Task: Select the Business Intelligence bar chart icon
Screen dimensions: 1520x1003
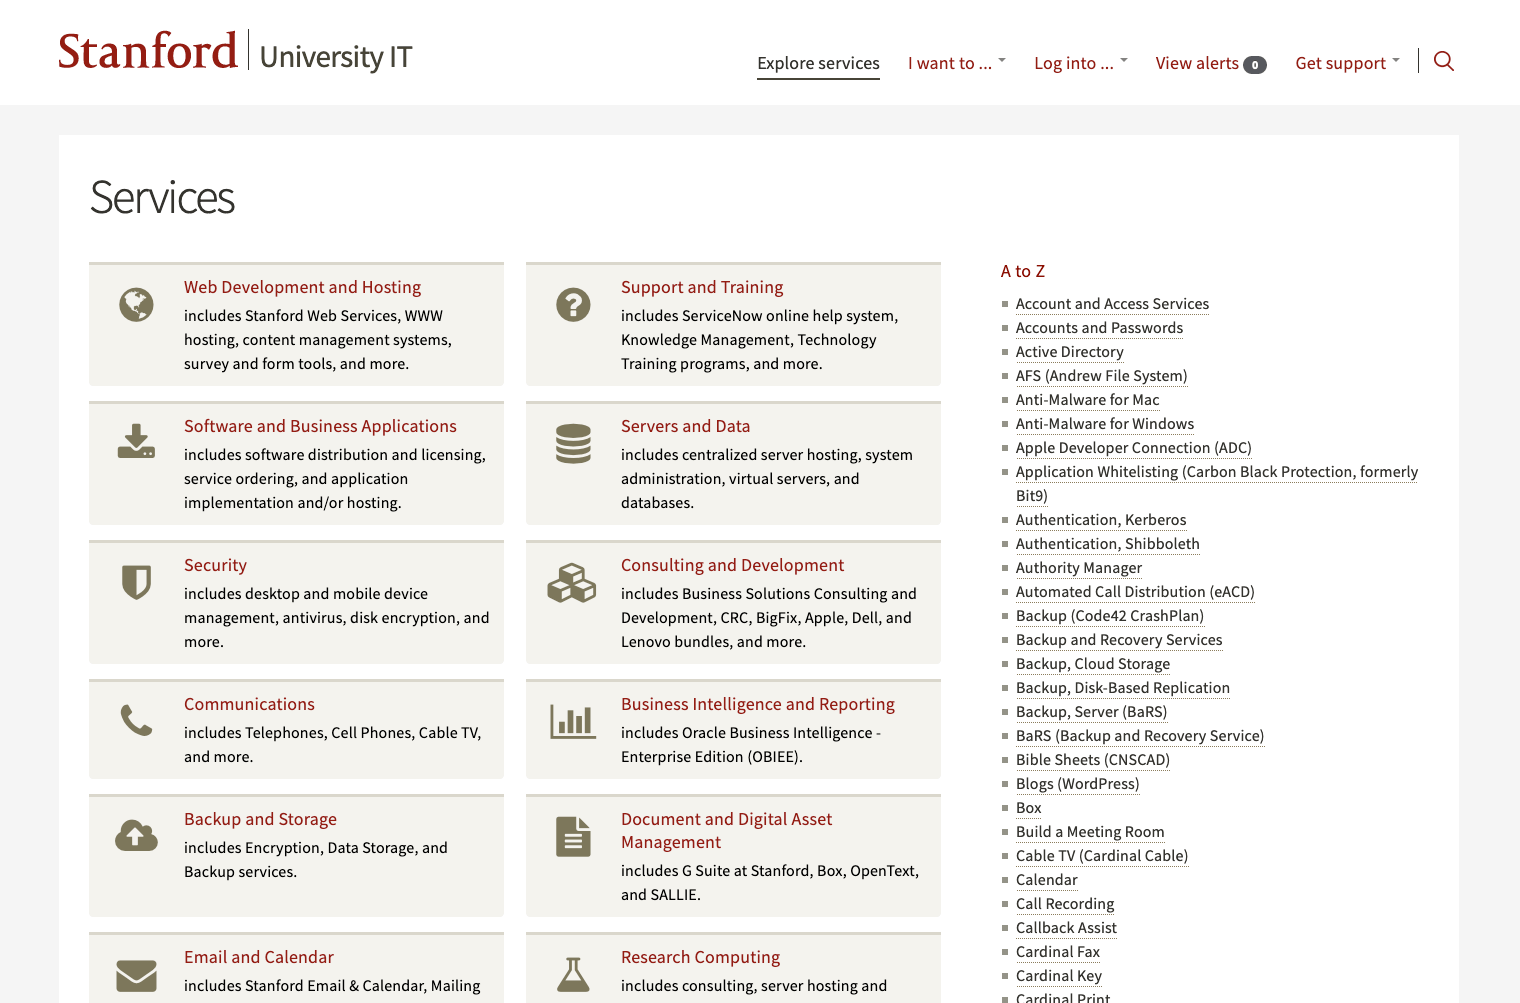Action: pyautogui.click(x=572, y=720)
